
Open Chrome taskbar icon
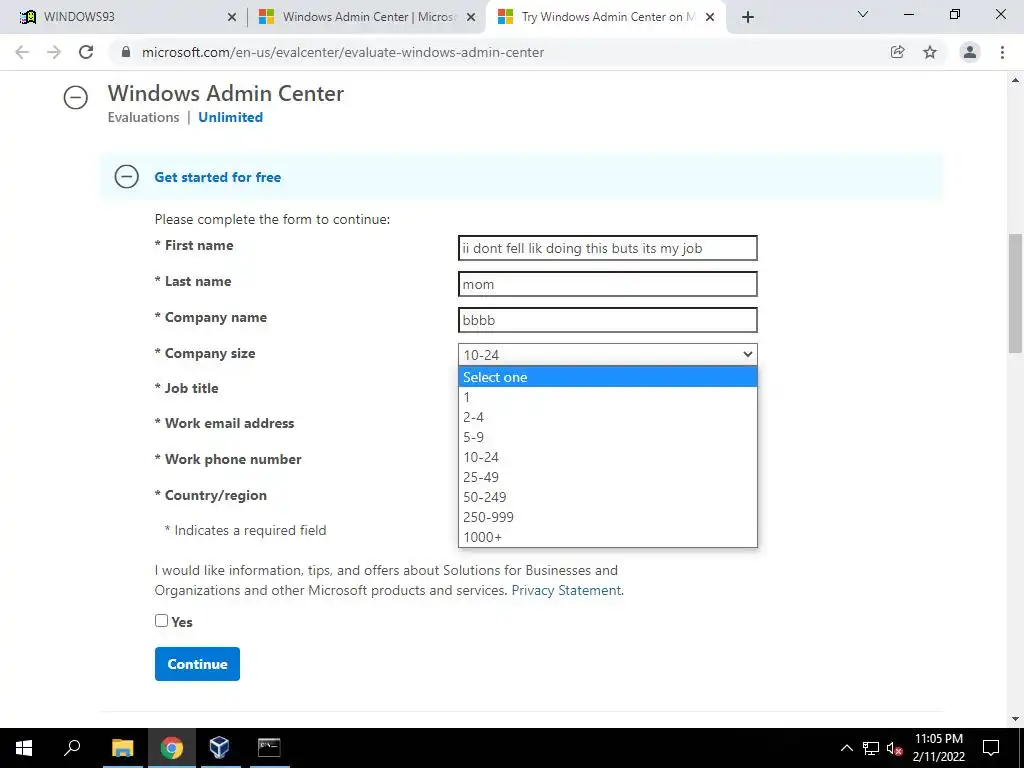(172, 748)
